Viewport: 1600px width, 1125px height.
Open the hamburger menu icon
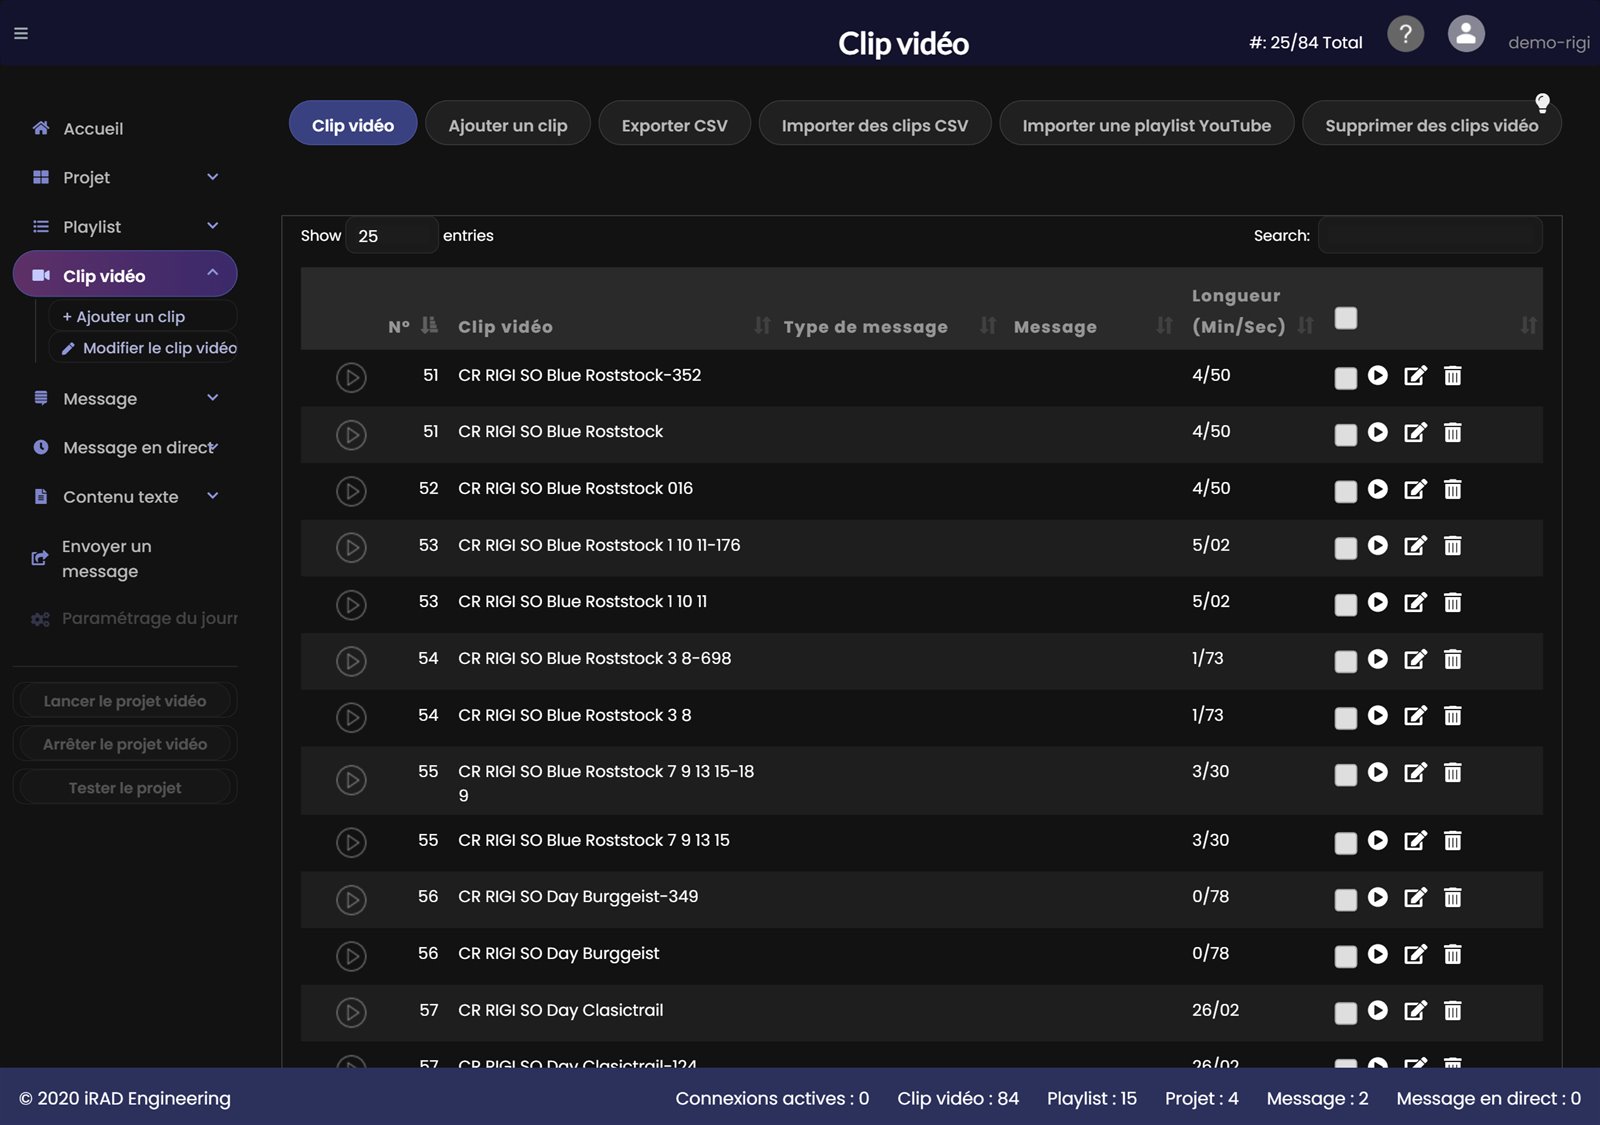coord(21,33)
